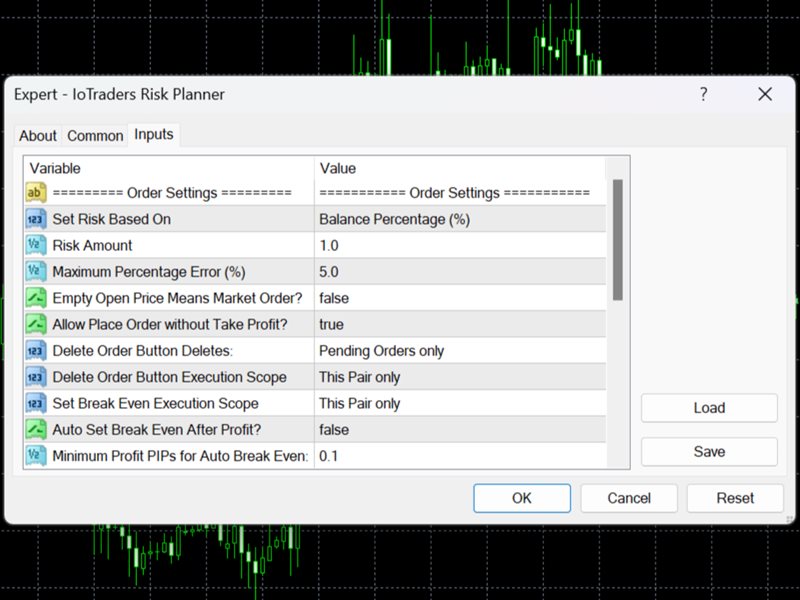
Task: Click the Load button
Action: click(x=708, y=408)
